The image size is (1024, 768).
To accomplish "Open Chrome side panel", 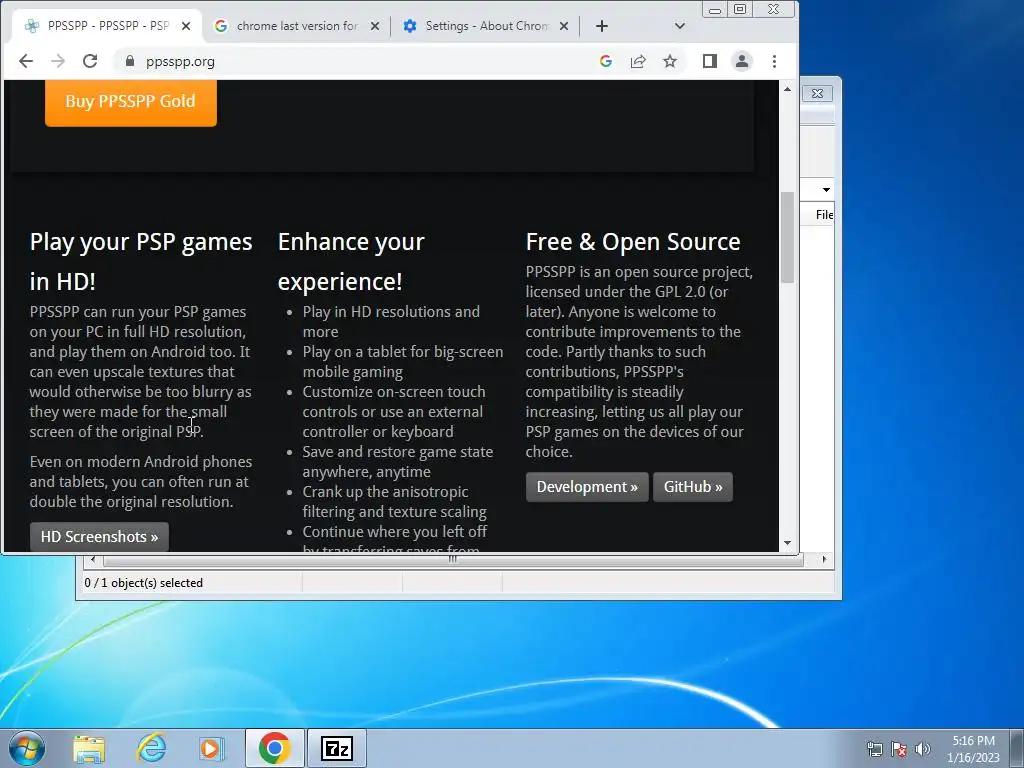I will click(710, 61).
